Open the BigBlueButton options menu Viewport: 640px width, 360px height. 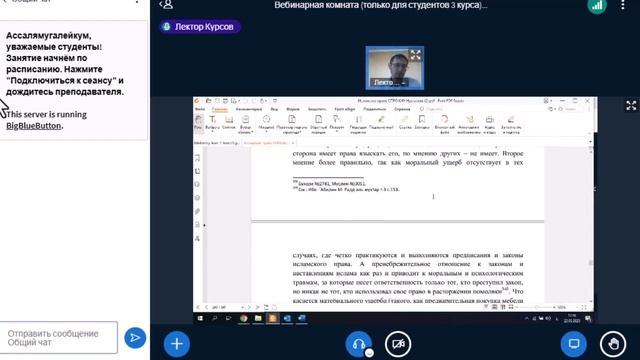tap(623, 5)
